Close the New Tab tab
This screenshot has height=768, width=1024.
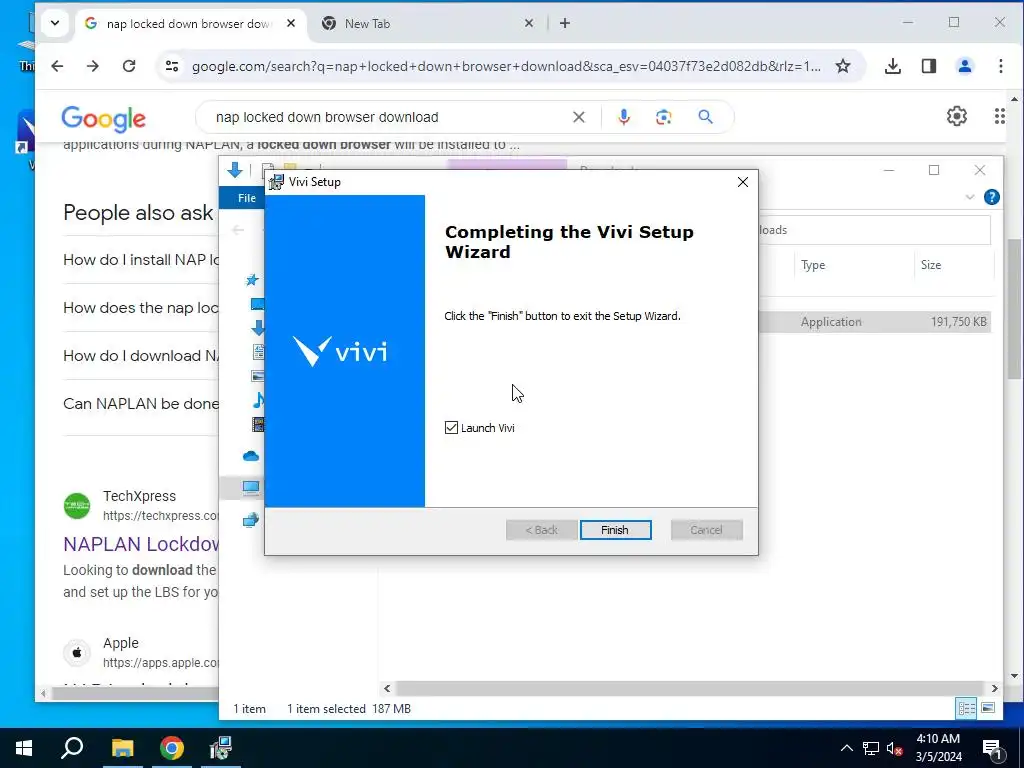coord(529,24)
